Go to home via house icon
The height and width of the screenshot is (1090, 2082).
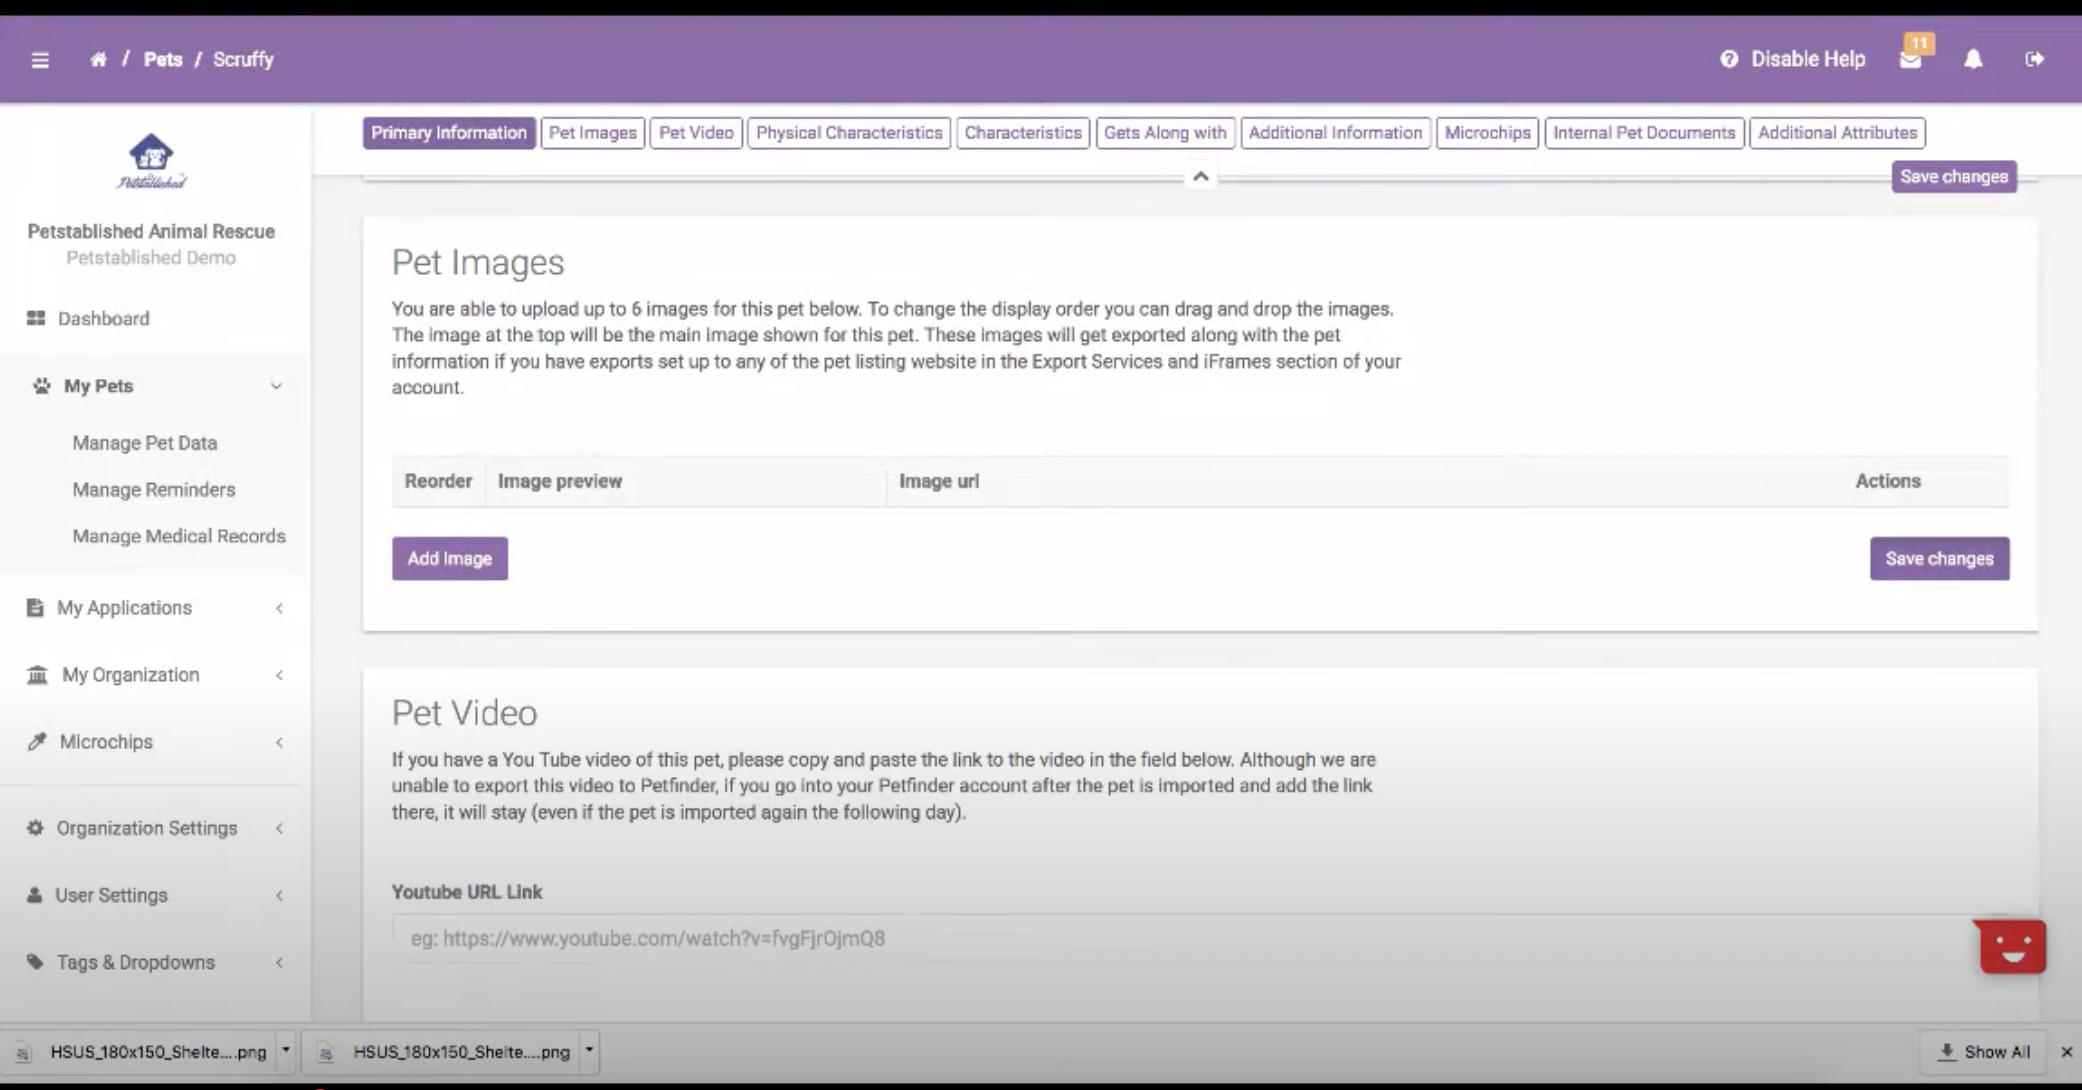click(98, 60)
